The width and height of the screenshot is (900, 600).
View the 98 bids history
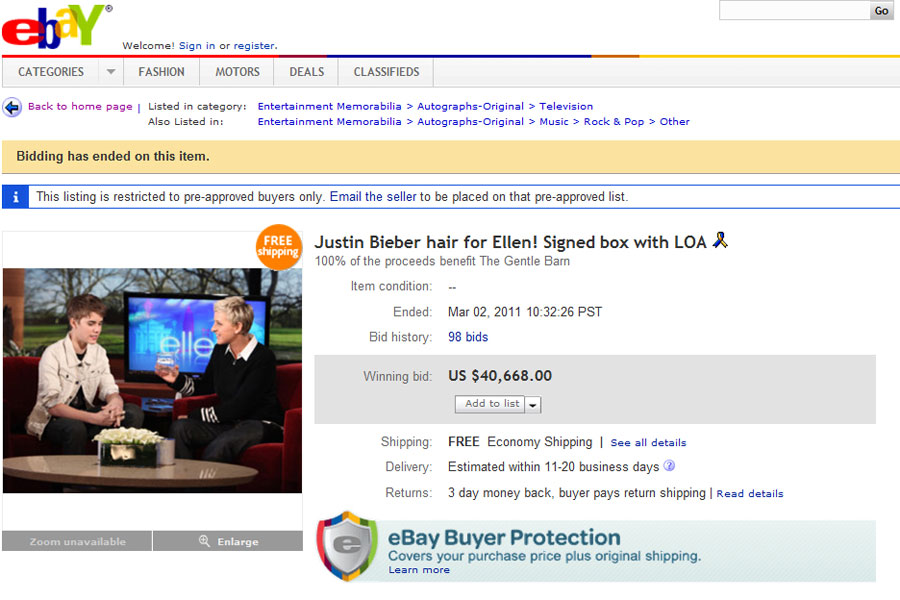pyautogui.click(x=468, y=337)
